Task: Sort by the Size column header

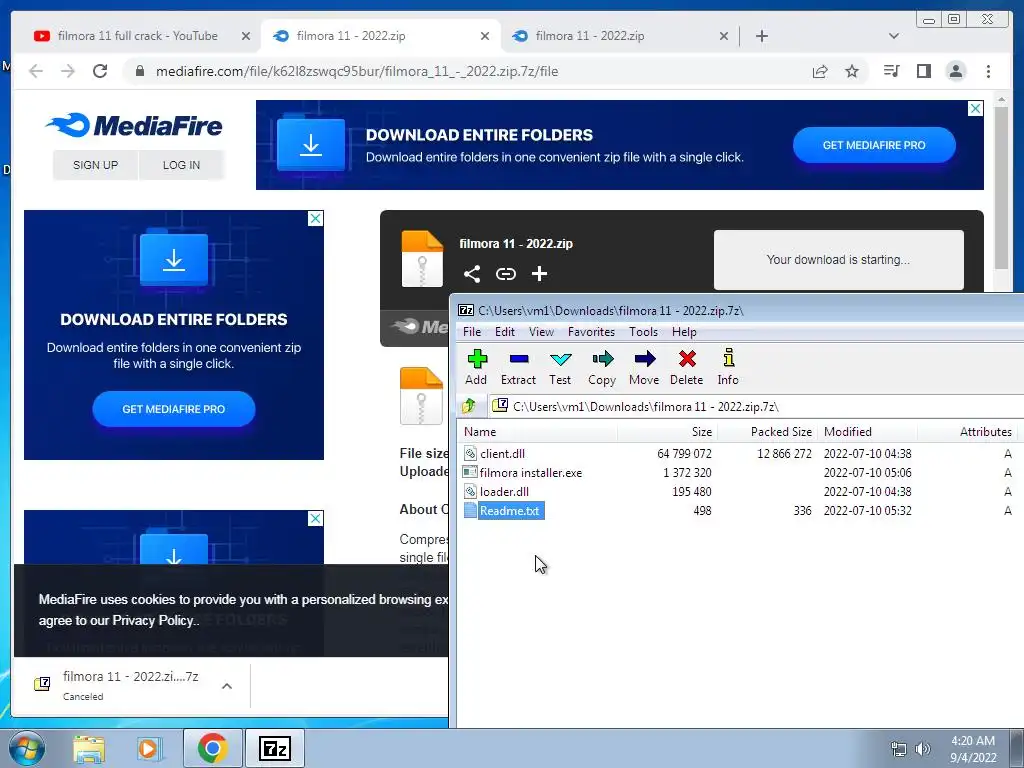Action: [x=668, y=432]
